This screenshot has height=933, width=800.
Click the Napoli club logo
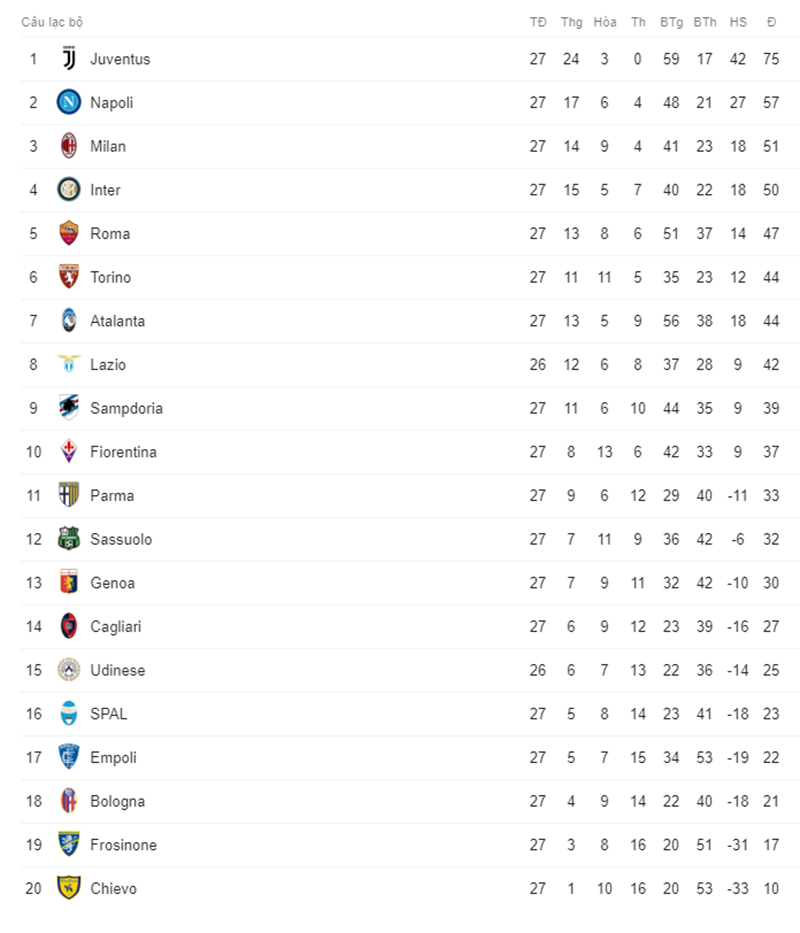[69, 102]
